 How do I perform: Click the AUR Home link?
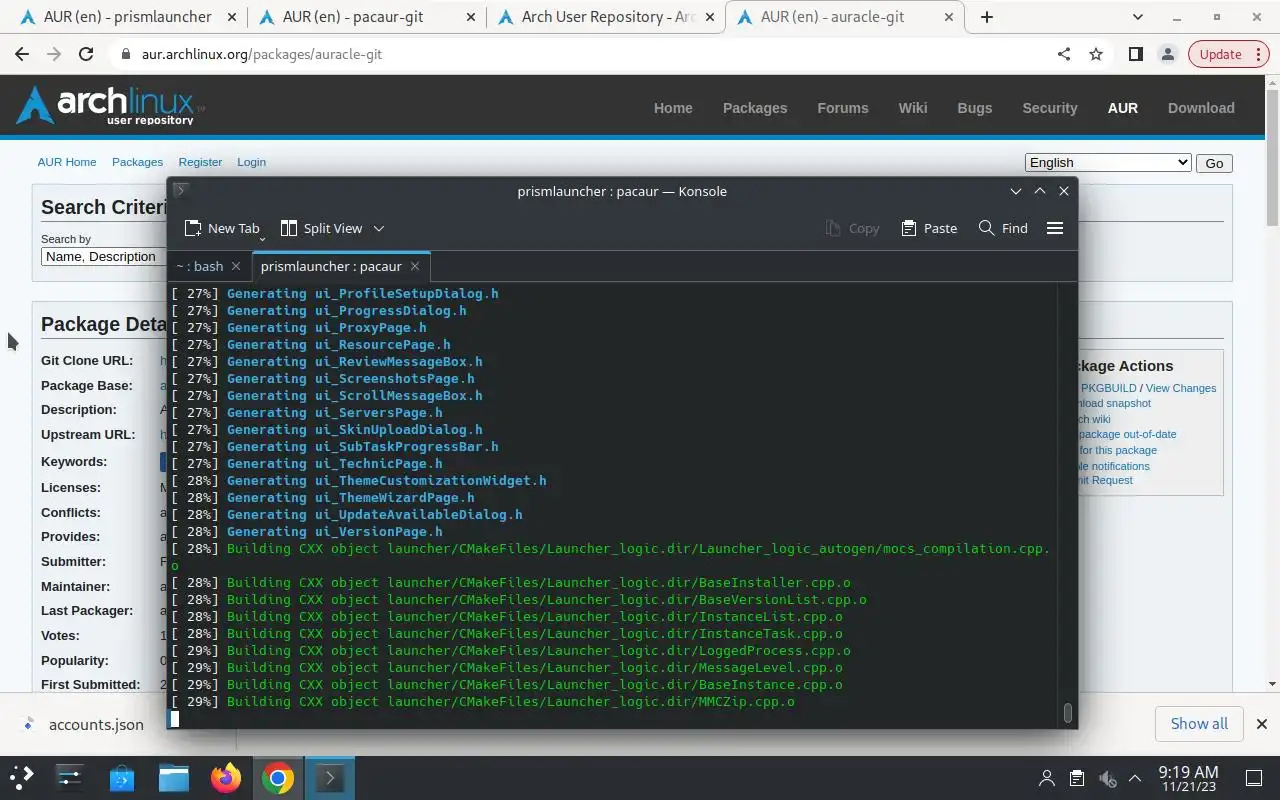[x=67, y=162]
